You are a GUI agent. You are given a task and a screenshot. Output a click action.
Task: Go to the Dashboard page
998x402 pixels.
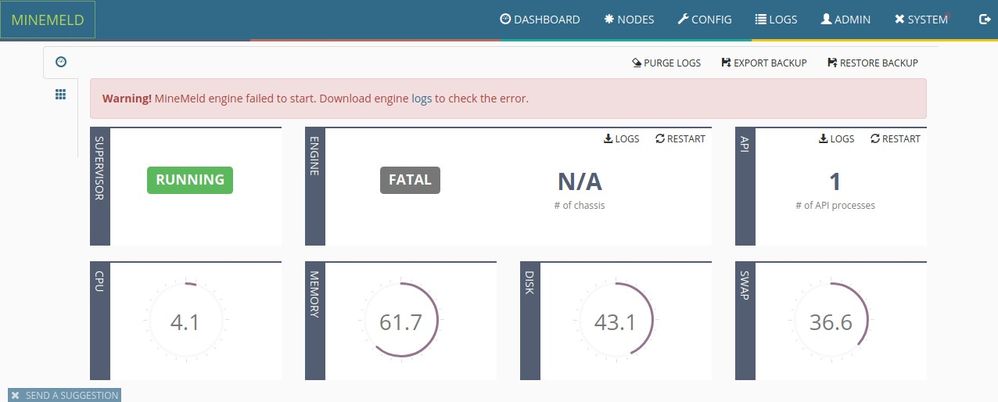(540, 19)
